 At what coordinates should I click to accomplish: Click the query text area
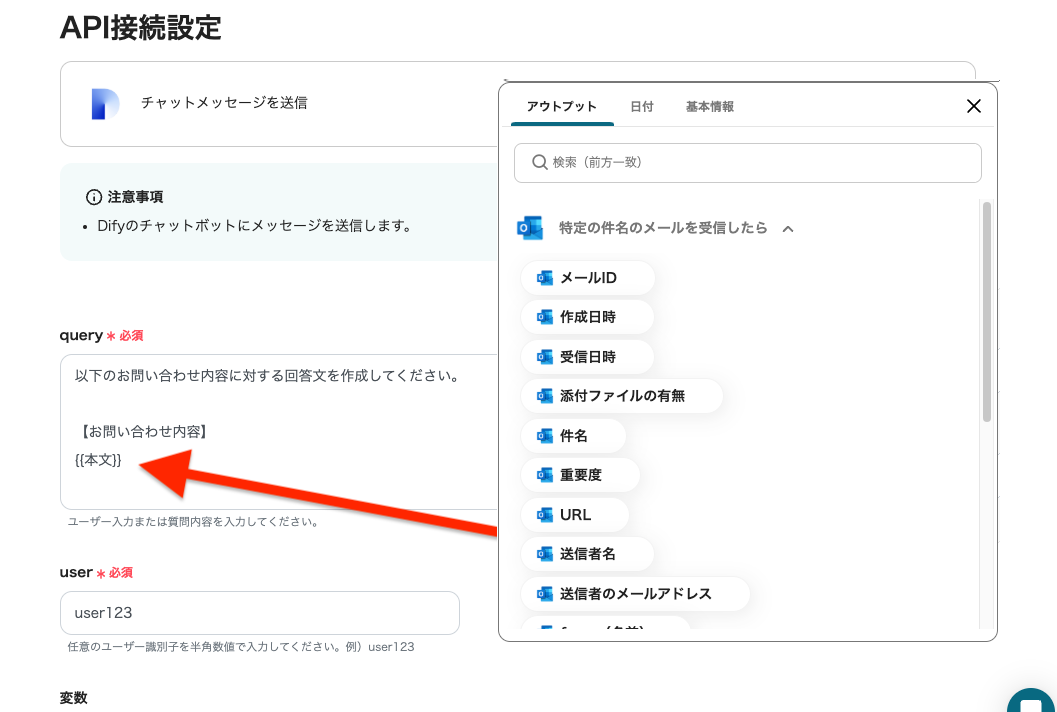pos(279,432)
